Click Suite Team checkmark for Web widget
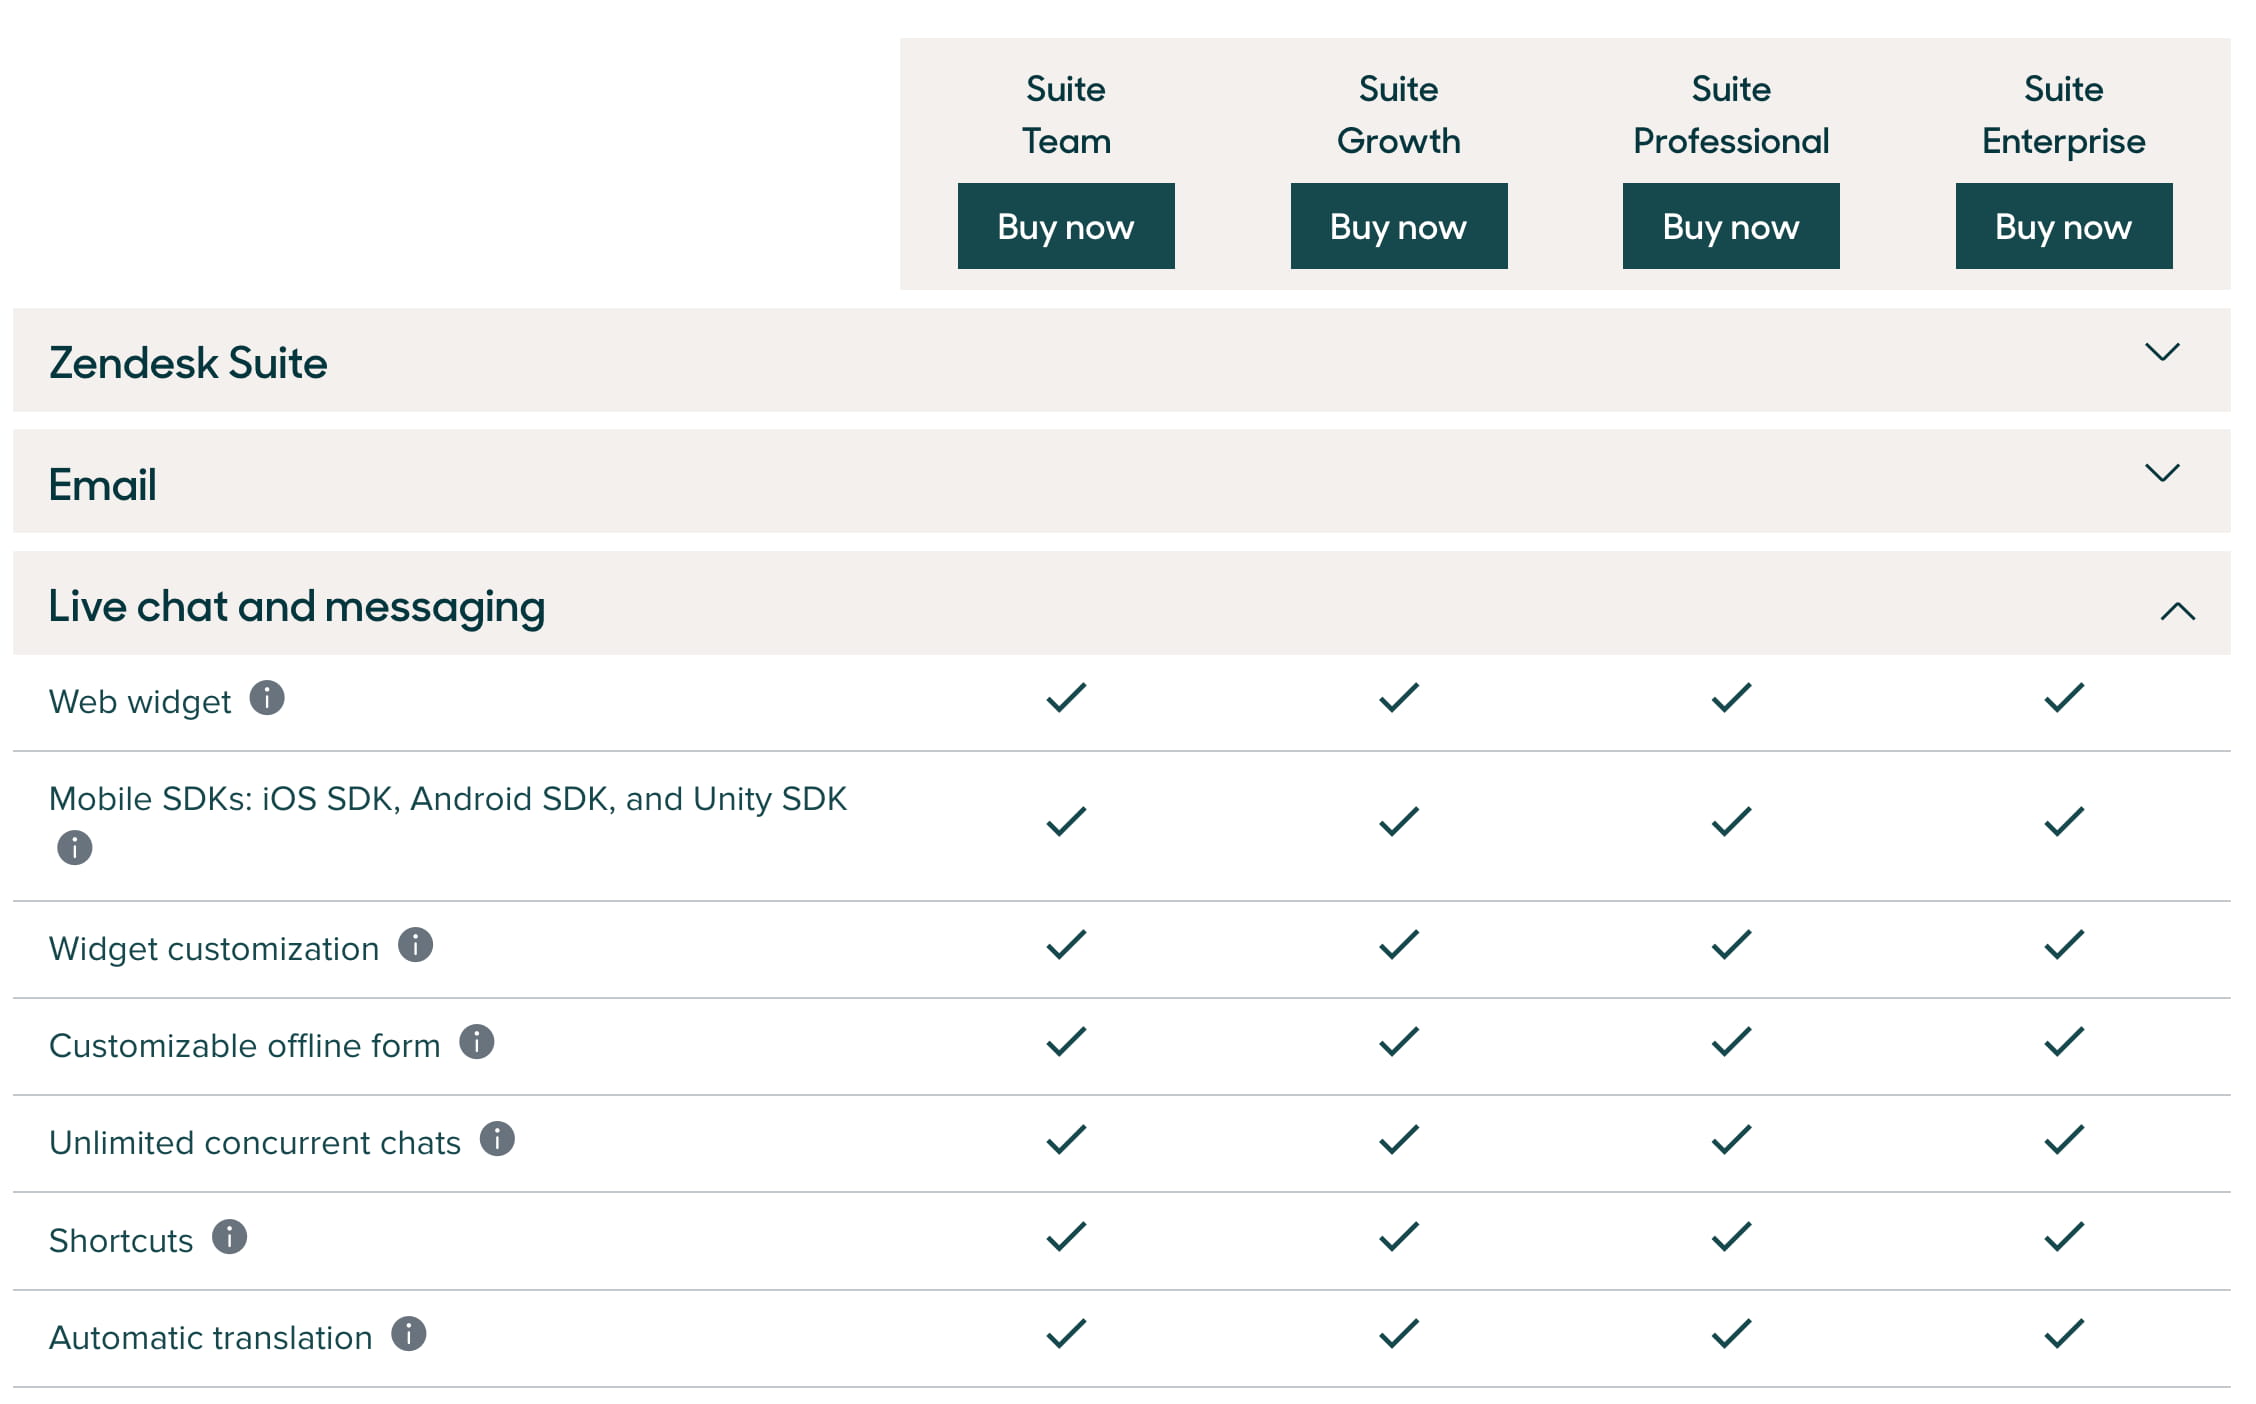Viewport: 2256px width, 1404px height. [x=1066, y=698]
